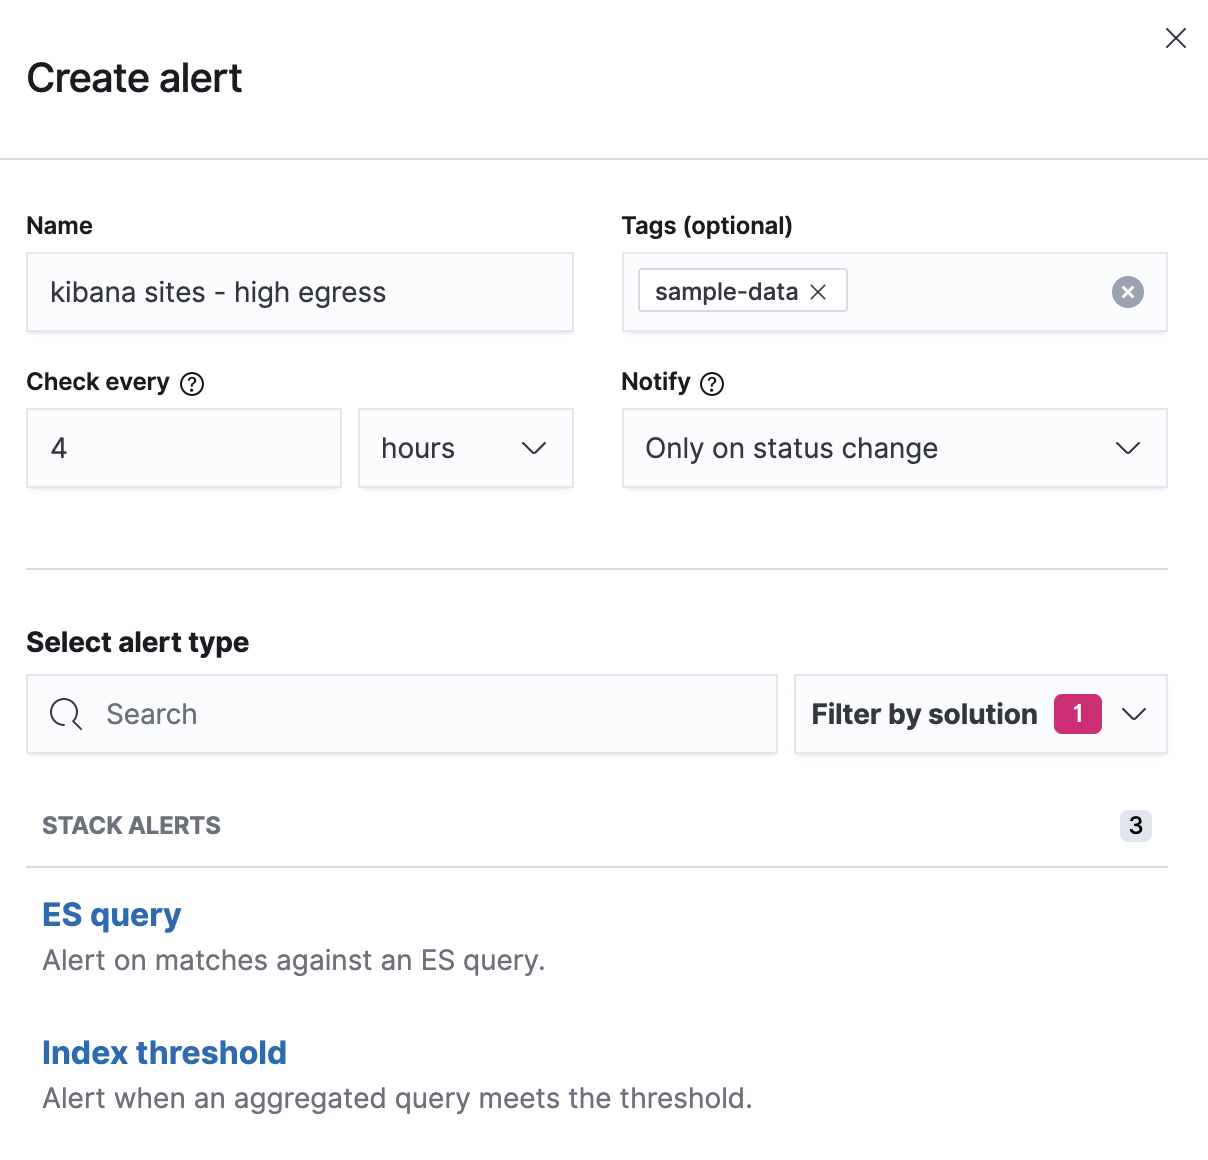This screenshot has width=1208, height=1160.
Task: Clear all tags with the circular X icon
Action: pos(1127,292)
